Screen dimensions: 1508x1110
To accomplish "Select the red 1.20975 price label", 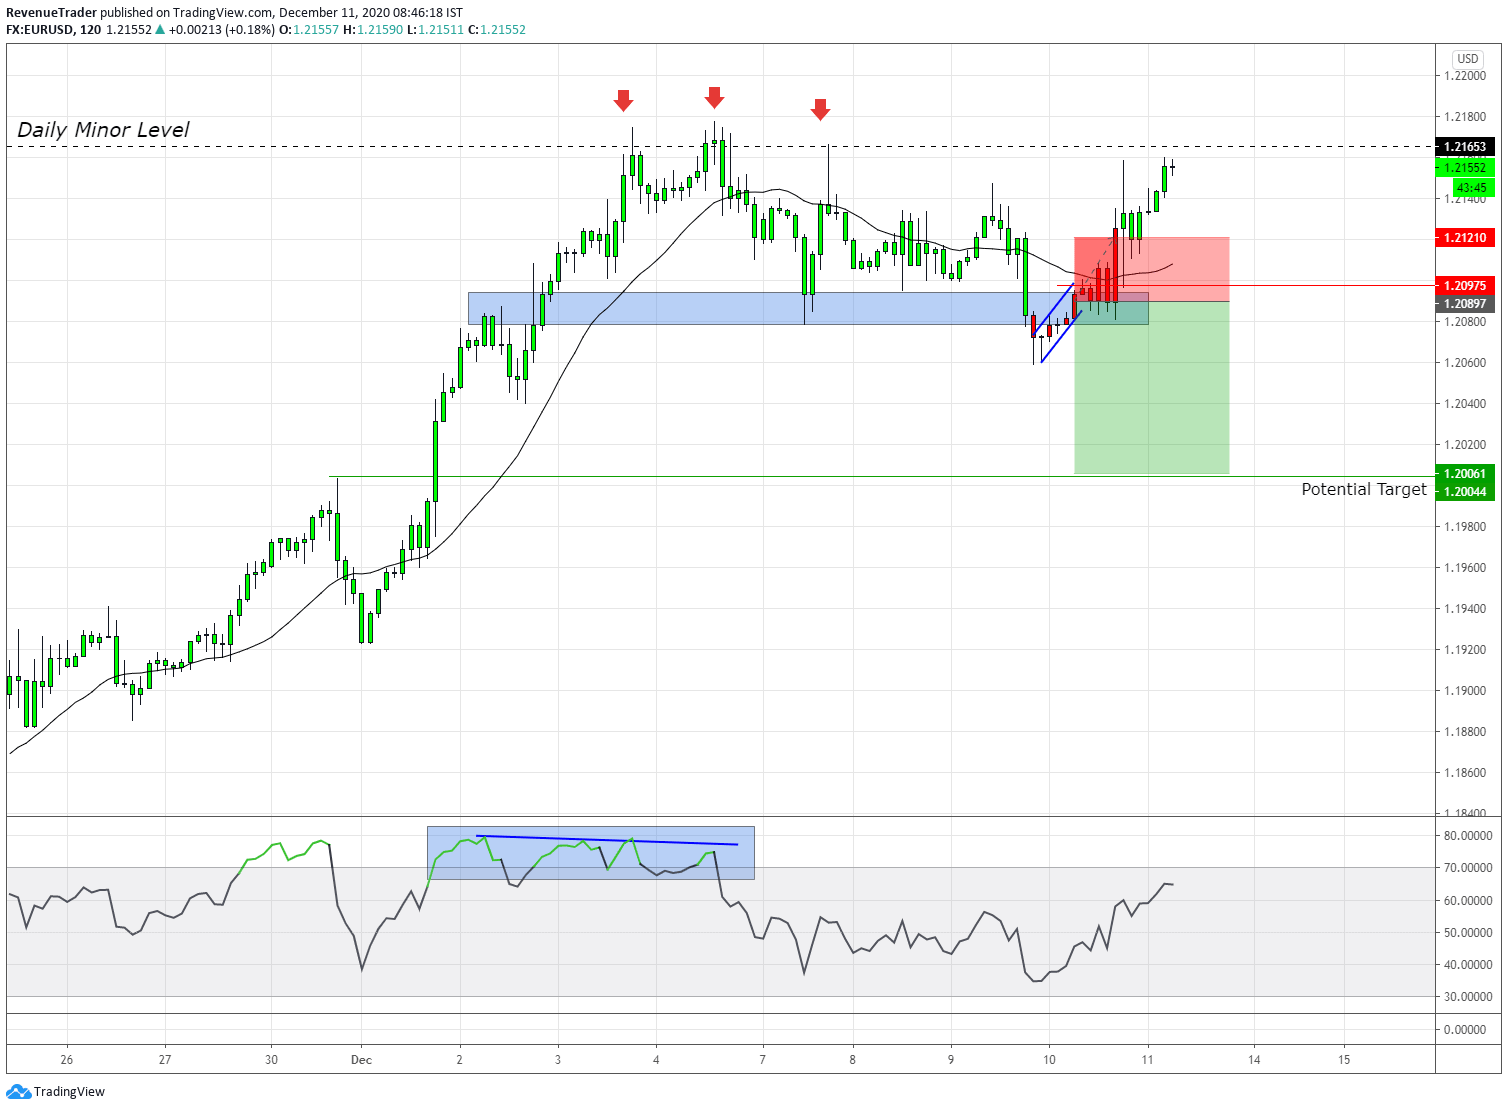I will [x=1465, y=286].
